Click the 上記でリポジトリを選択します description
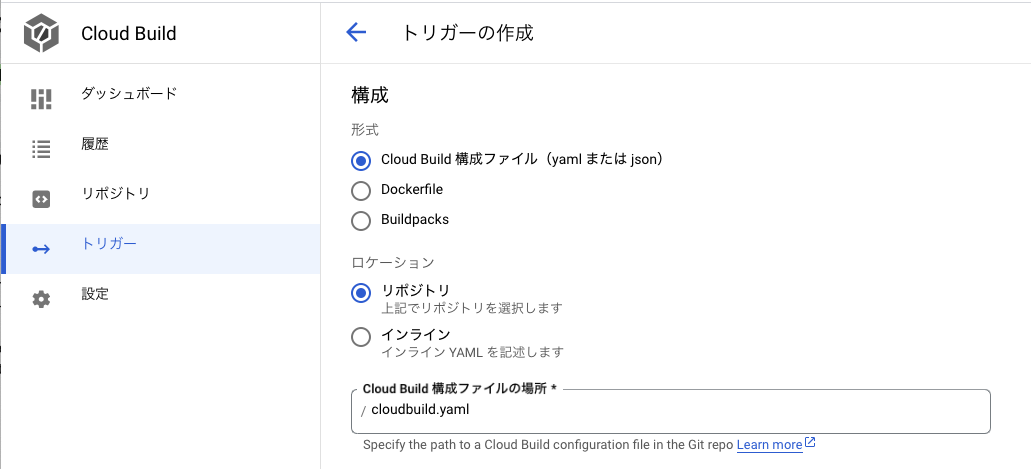This screenshot has width=1031, height=469. click(471, 308)
